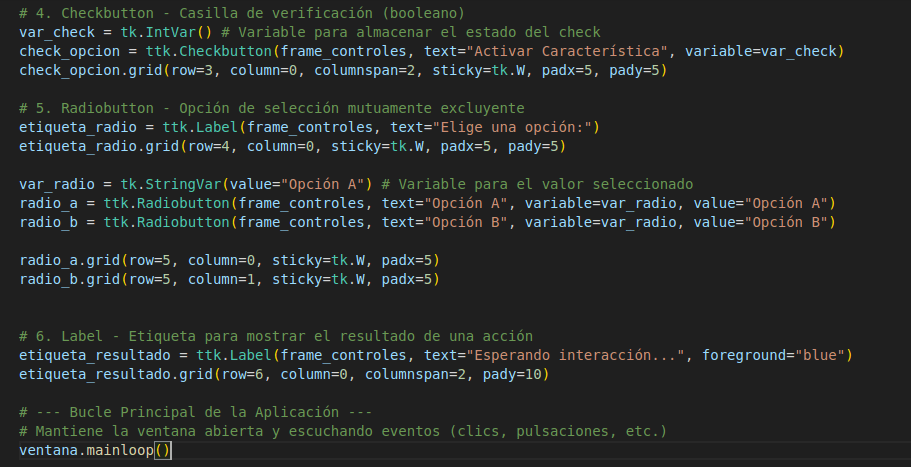Place cursor at ventana.mainloop() call
Screen dimensions: 911x467
[95, 451]
